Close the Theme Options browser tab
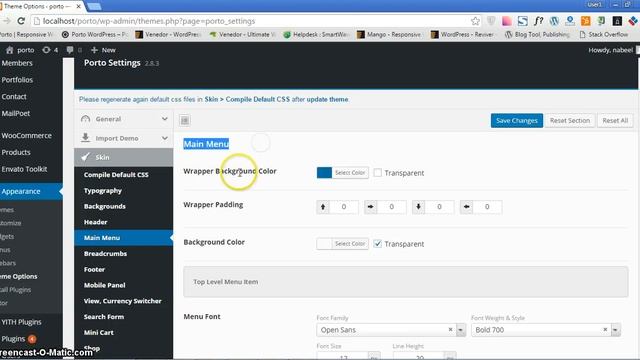This screenshot has width=640, height=360. (x=78, y=7)
